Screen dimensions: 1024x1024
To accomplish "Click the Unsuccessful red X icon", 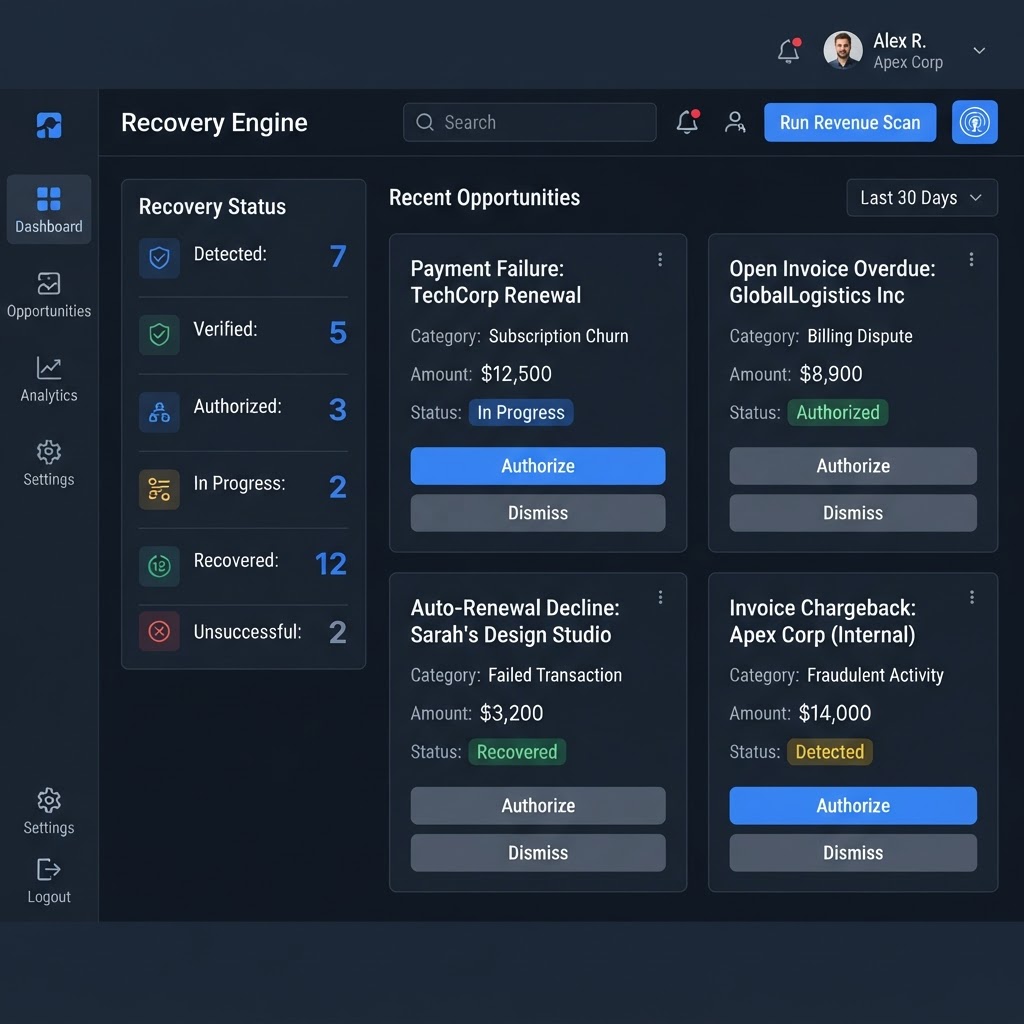I will [x=159, y=631].
